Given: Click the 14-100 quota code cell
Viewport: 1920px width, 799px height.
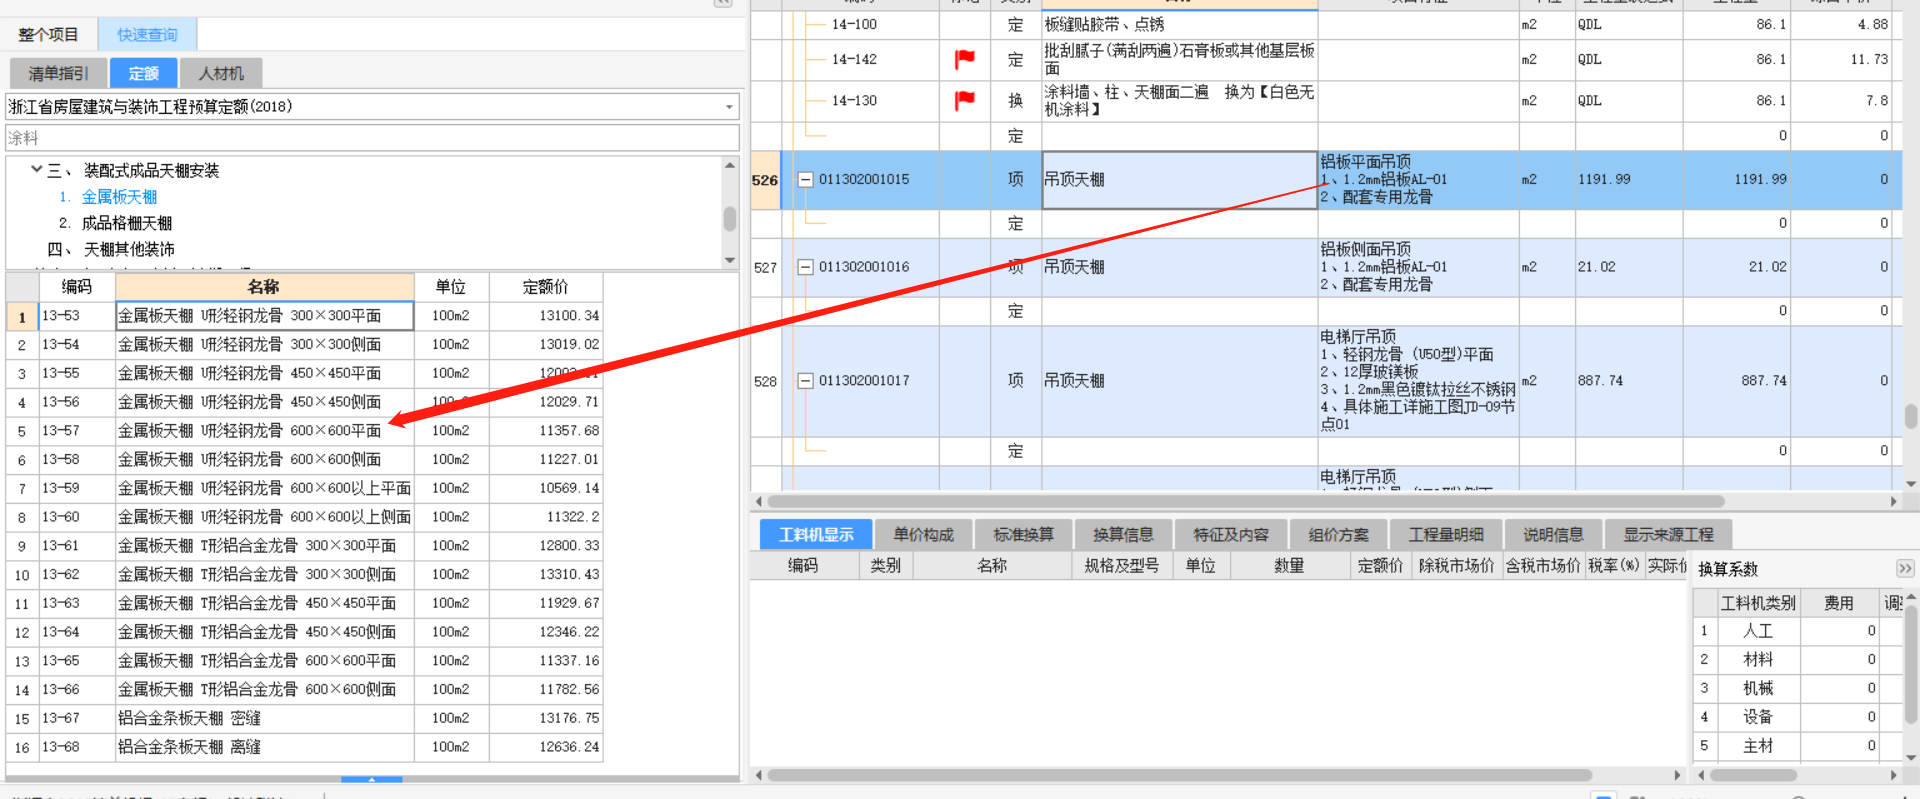Looking at the screenshot, I should pos(854,24).
